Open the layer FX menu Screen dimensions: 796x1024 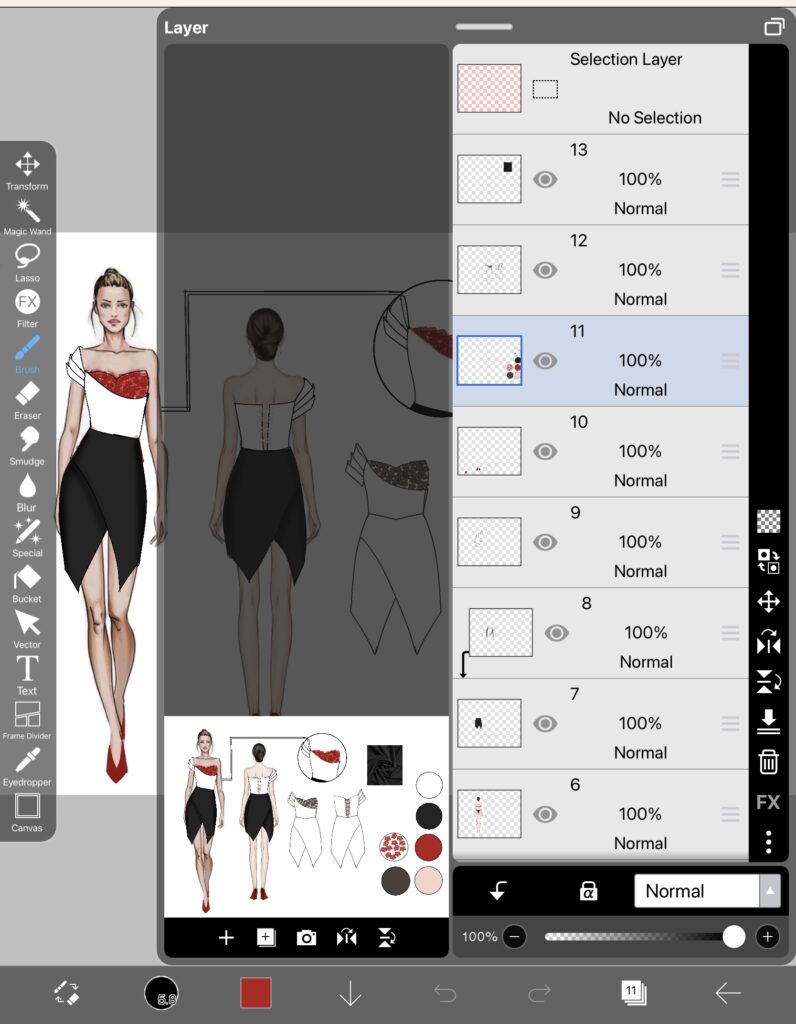click(768, 802)
